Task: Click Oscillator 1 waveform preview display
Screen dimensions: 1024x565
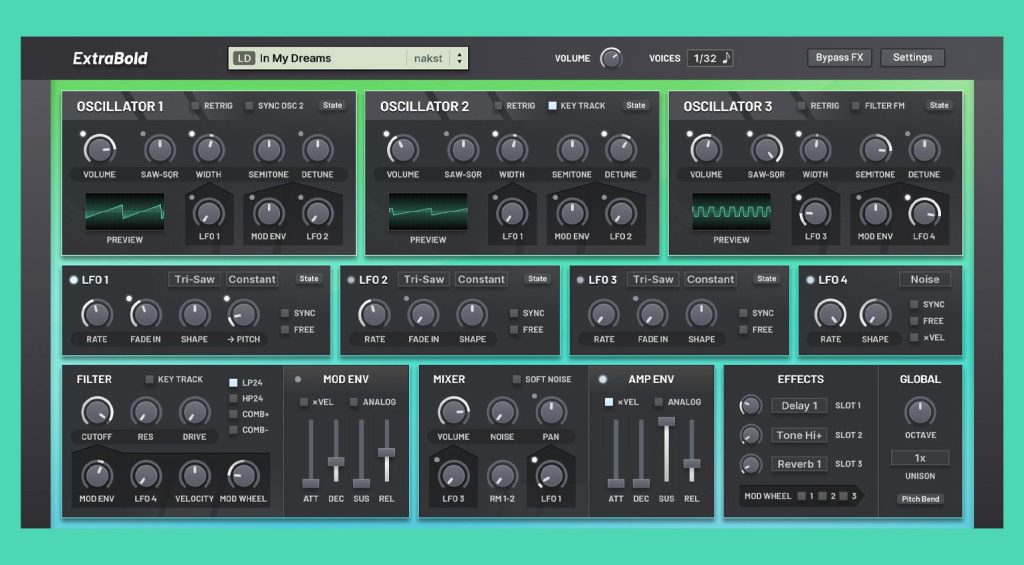Action: [x=125, y=212]
